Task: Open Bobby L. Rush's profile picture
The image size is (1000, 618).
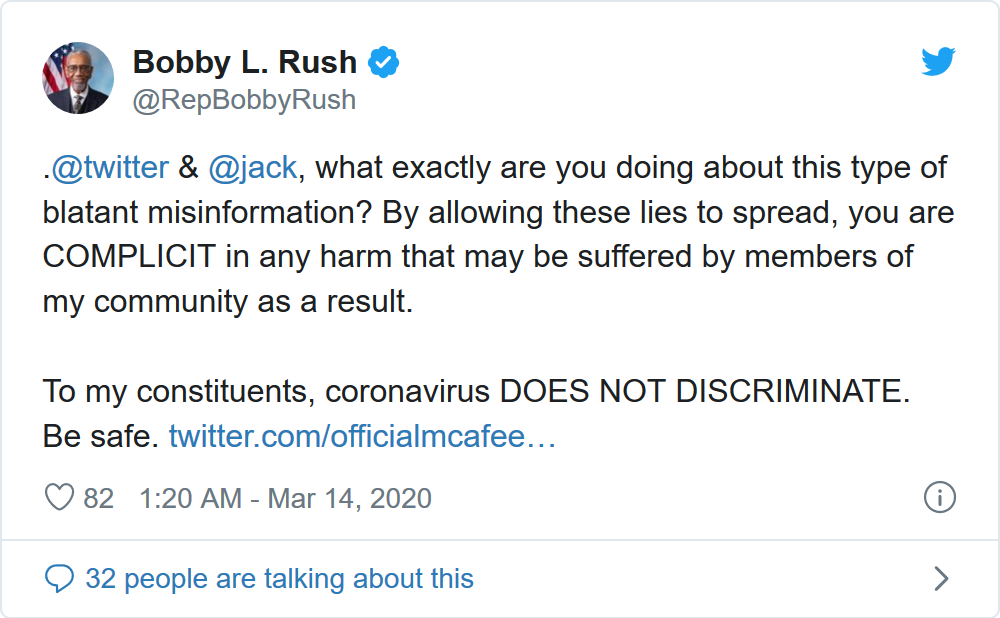Action: pyautogui.click(x=78, y=78)
